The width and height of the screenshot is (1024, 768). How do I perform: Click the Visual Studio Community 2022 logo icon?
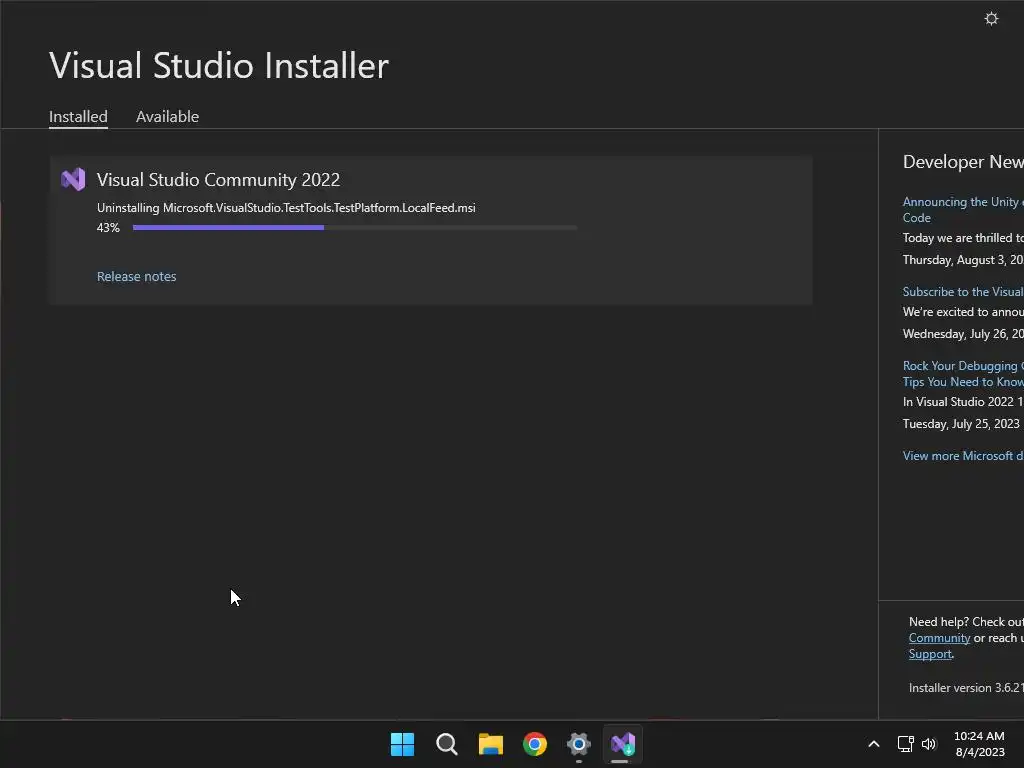click(73, 179)
